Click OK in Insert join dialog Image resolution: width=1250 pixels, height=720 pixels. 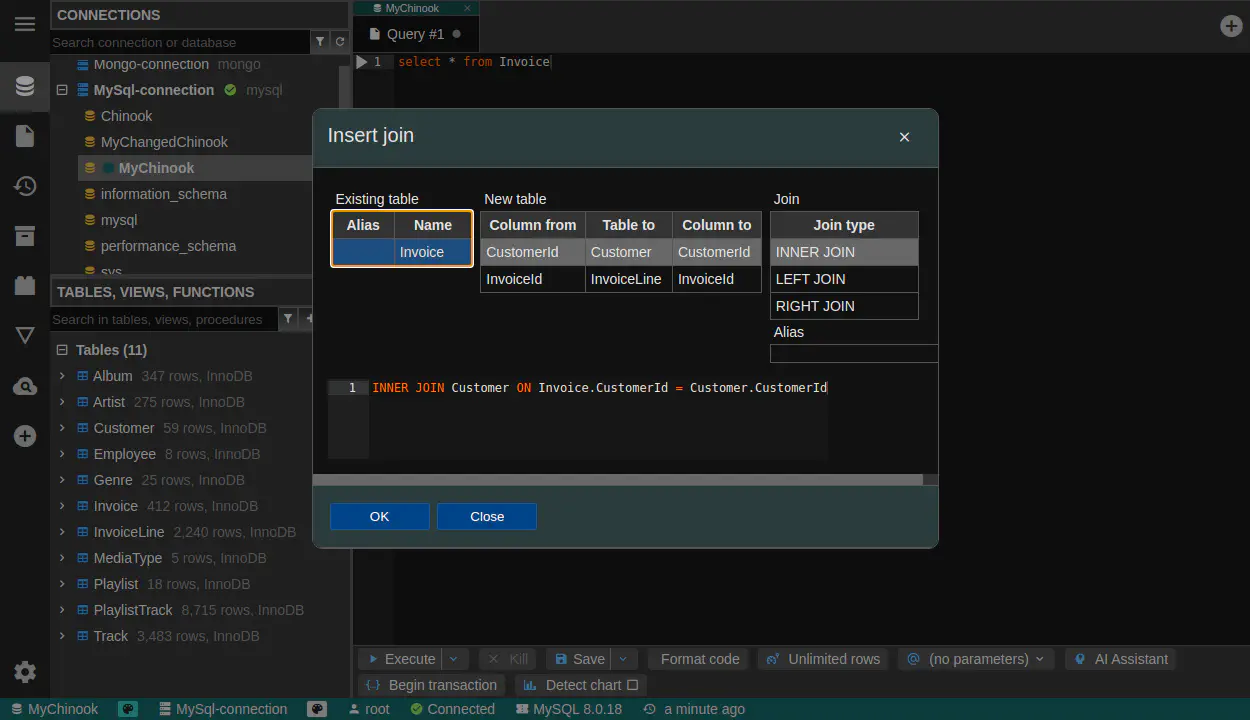[379, 516]
